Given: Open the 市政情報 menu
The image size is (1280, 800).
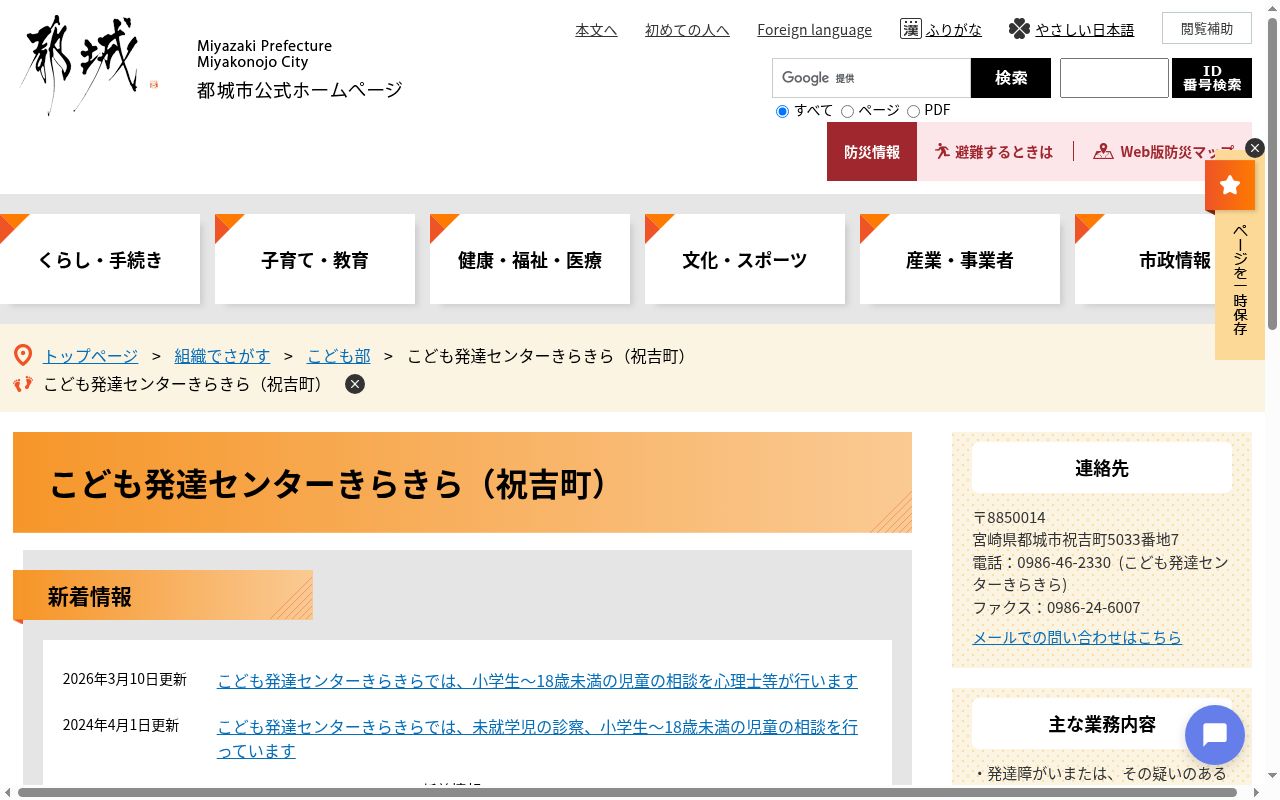Looking at the screenshot, I should click(1170, 259).
